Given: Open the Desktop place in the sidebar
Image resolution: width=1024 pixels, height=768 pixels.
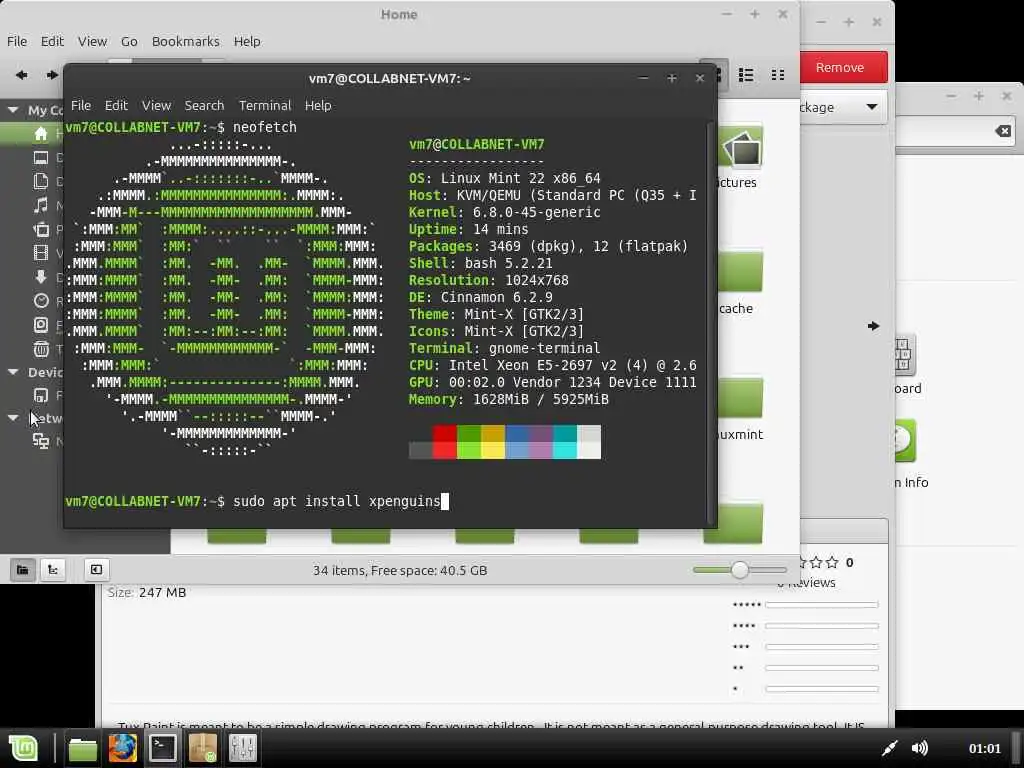Looking at the screenshot, I should tap(40, 157).
